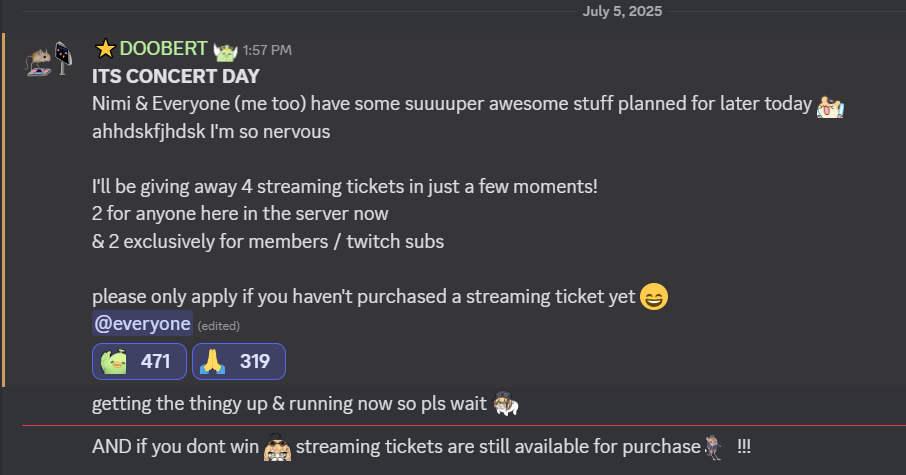The image size is (906, 475).
Task: Click the green role badge after DOOBERT
Action: point(224,49)
